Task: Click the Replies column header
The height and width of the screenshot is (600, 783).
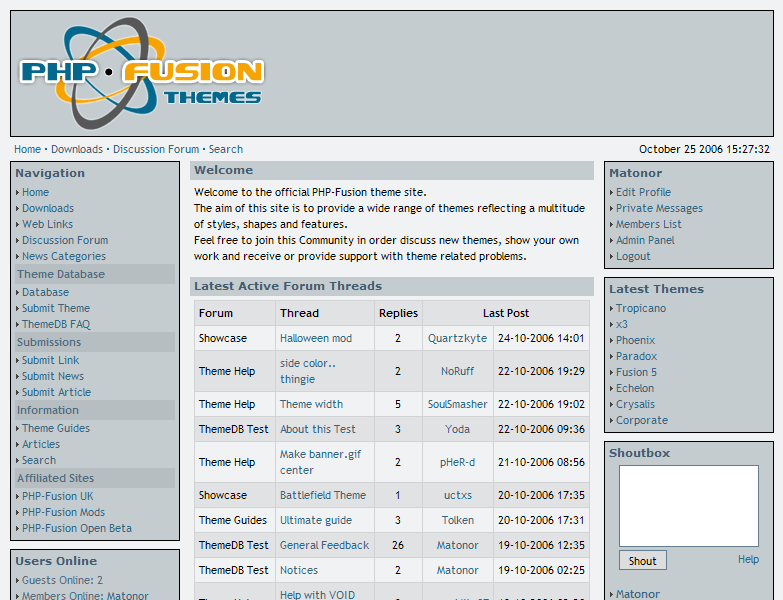Action: coord(398,313)
